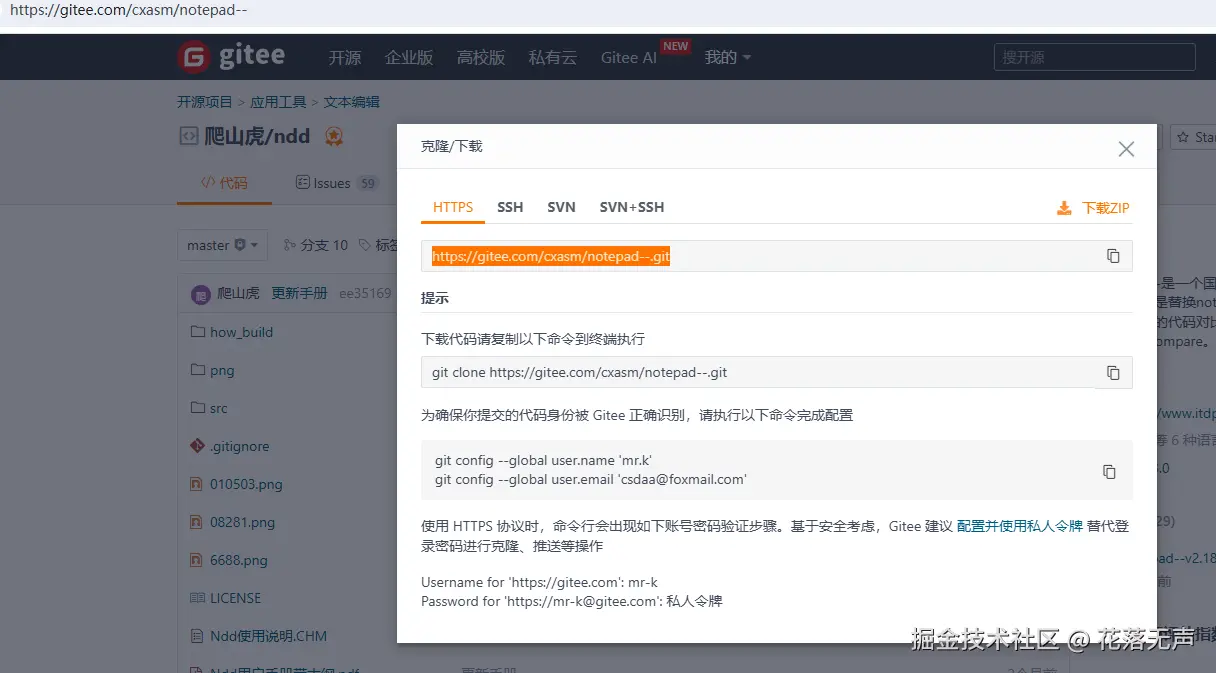Viewport: 1216px width, 673px height.
Task: Expand the master branch dropdown
Action: [x=223, y=245]
